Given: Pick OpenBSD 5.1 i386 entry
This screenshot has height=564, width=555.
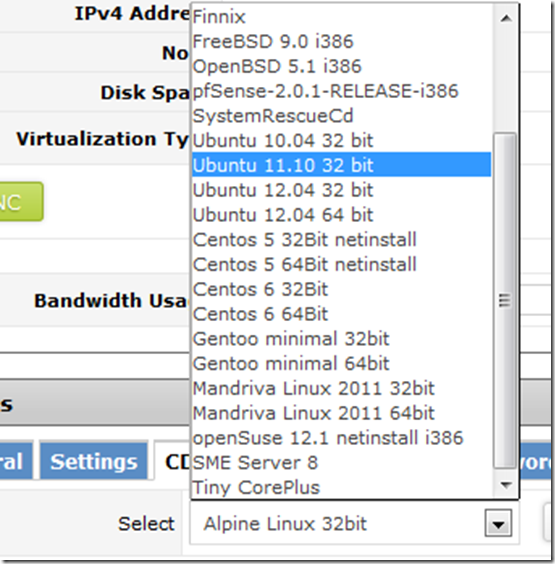Looking at the screenshot, I should coord(342,66).
